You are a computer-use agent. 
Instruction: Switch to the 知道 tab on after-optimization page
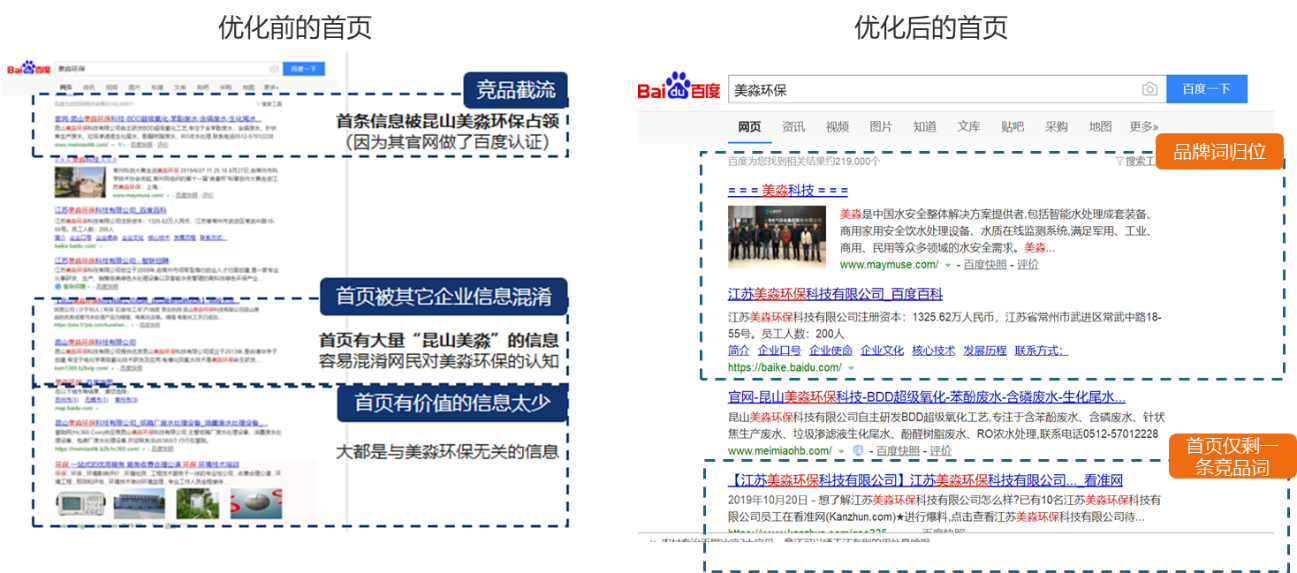925,127
